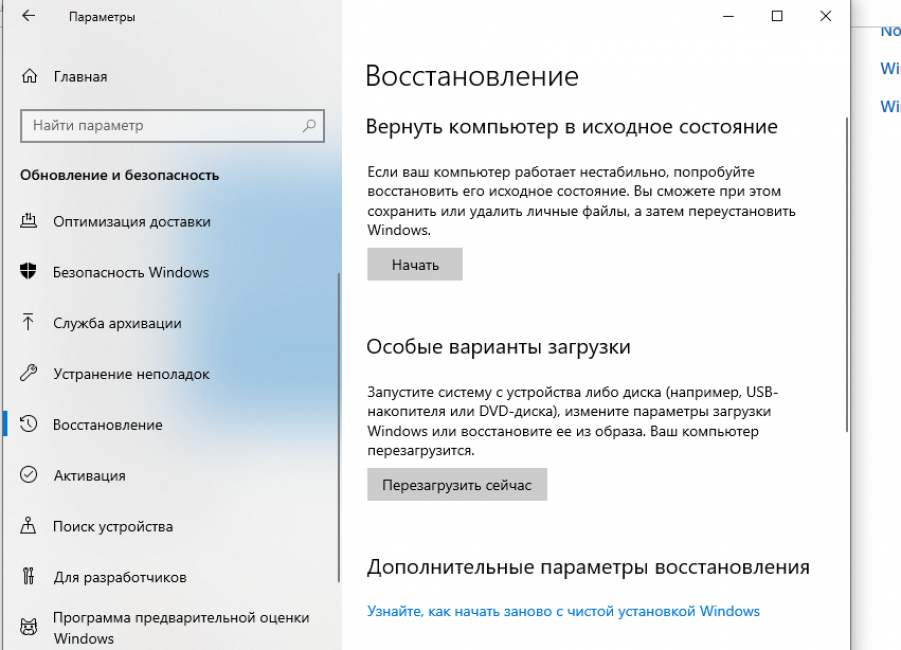Viewport: 901px width, 650px height.
Task: Click the Поиск устройства locator icon
Action: tap(28, 525)
